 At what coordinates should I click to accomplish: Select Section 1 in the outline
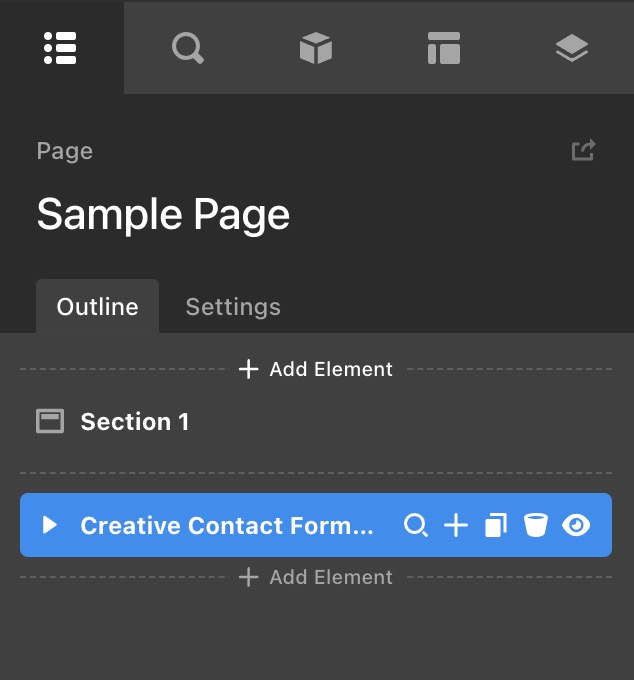point(316,421)
